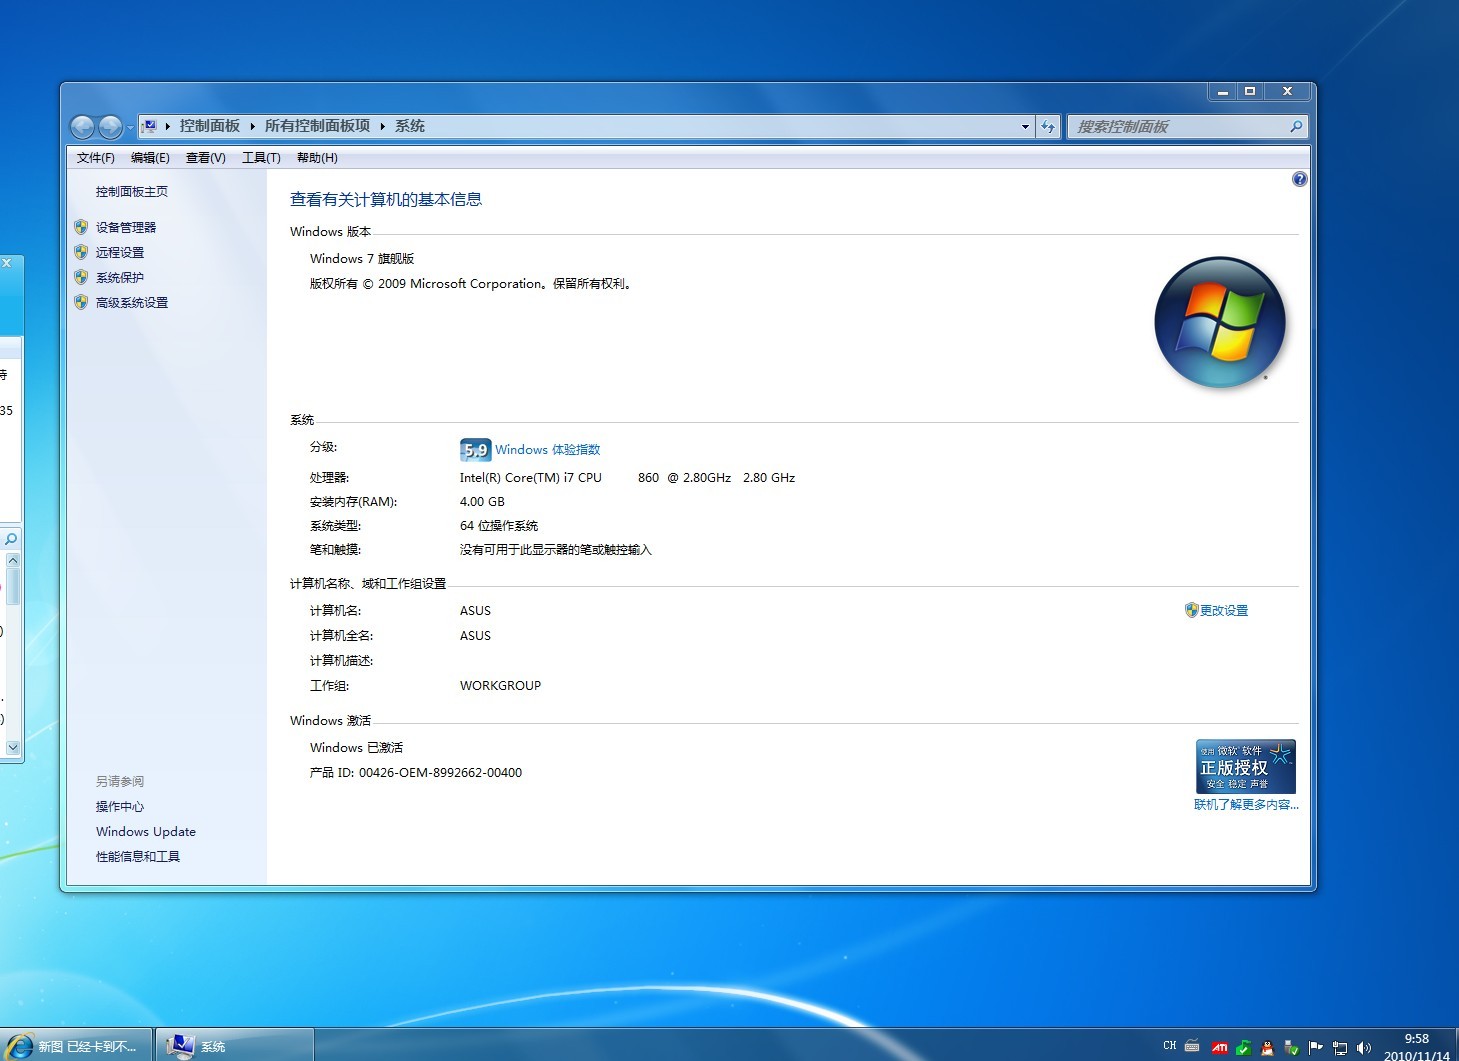Viewport: 1459px width, 1061px height.
Task: Expand the arrow before 控制面板 in breadcrumb
Action: [168, 127]
